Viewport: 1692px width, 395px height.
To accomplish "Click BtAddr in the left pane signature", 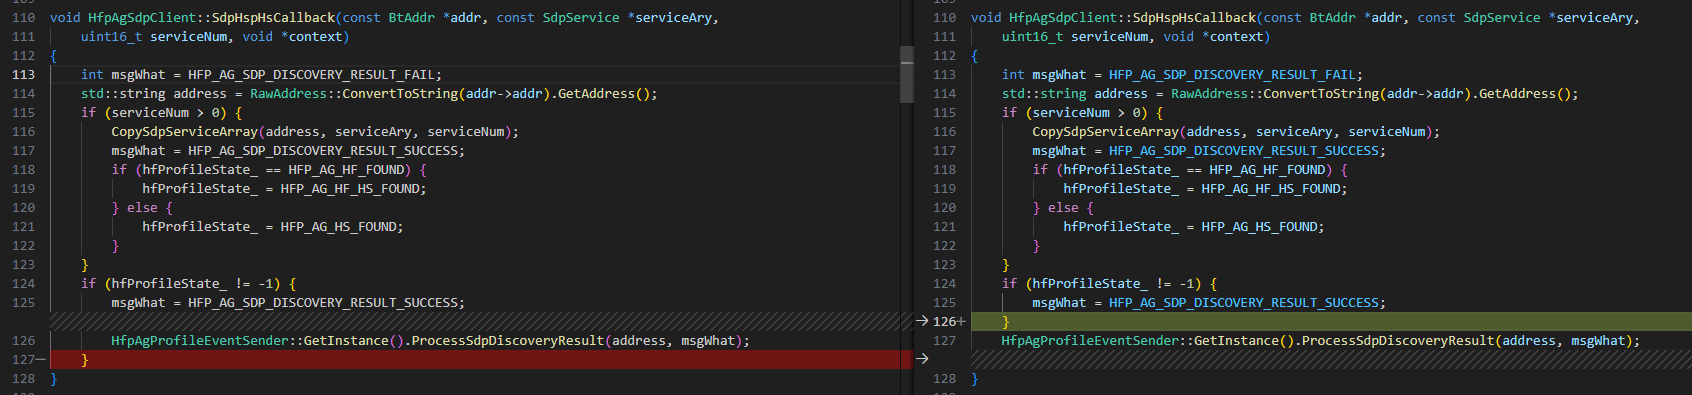I will (x=412, y=18).
